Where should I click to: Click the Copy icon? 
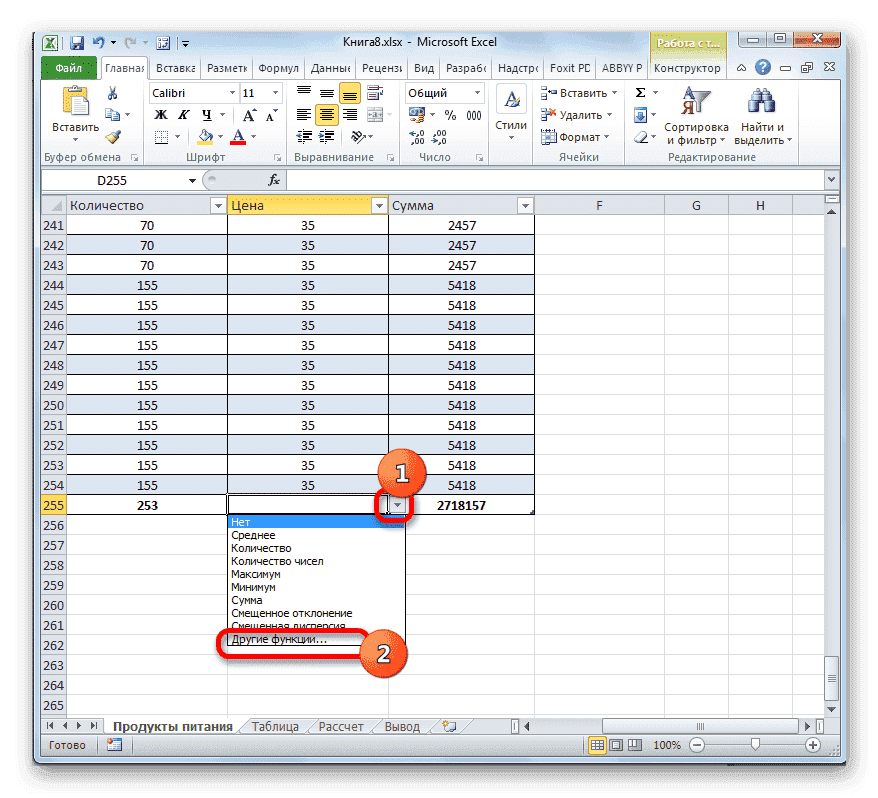[111, 112]
